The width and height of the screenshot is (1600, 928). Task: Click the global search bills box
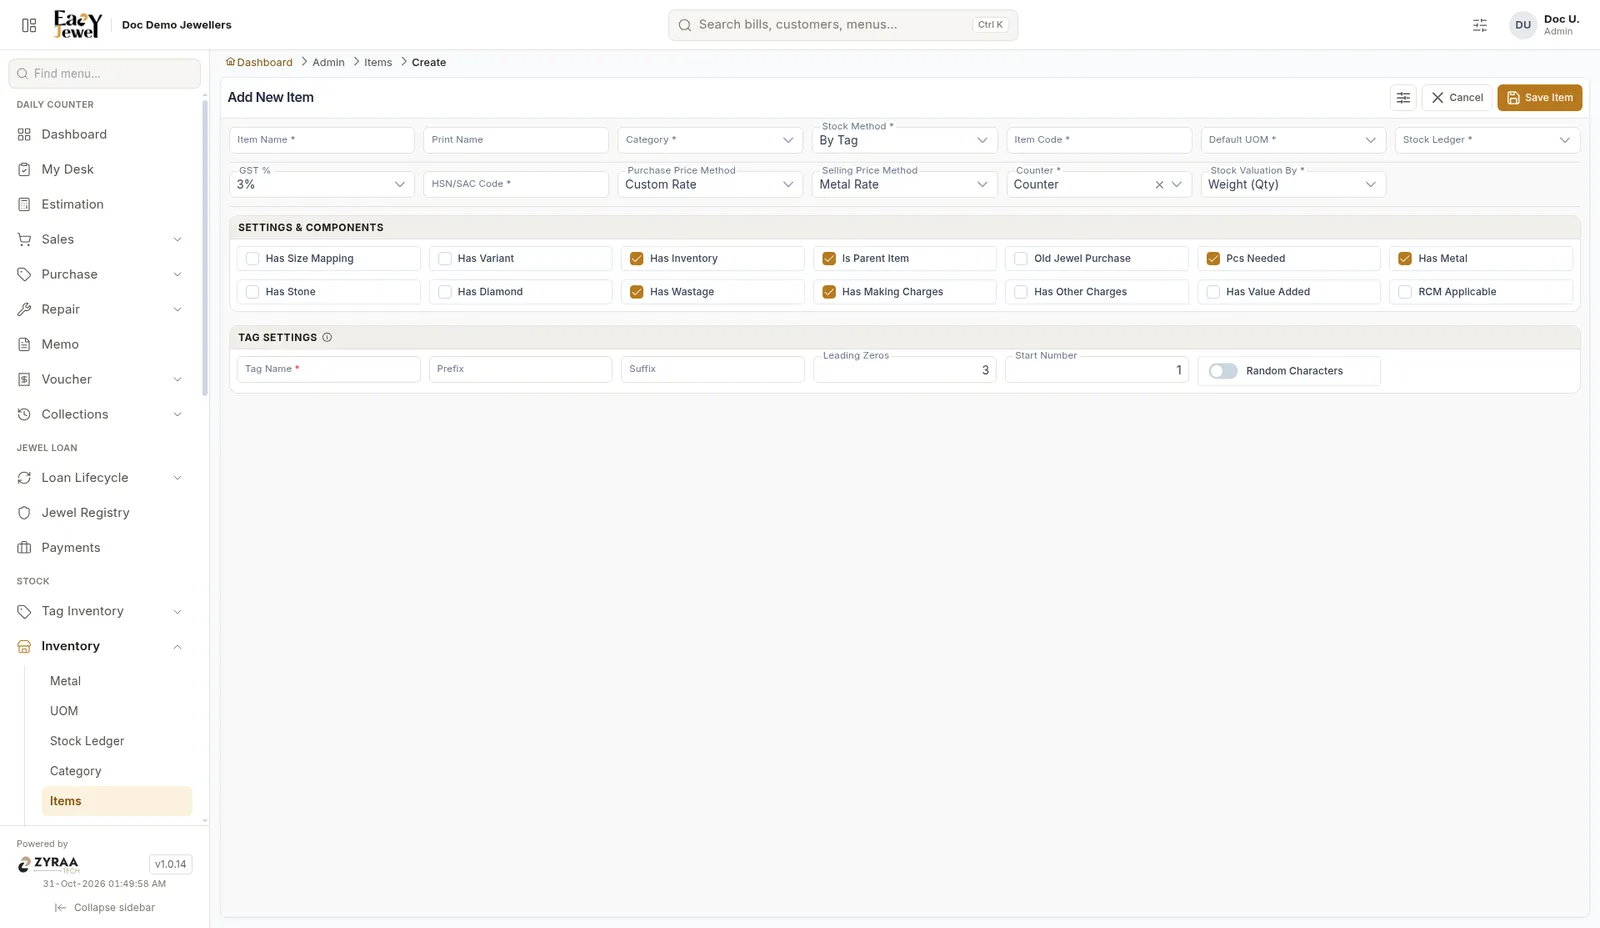(843, 25)
